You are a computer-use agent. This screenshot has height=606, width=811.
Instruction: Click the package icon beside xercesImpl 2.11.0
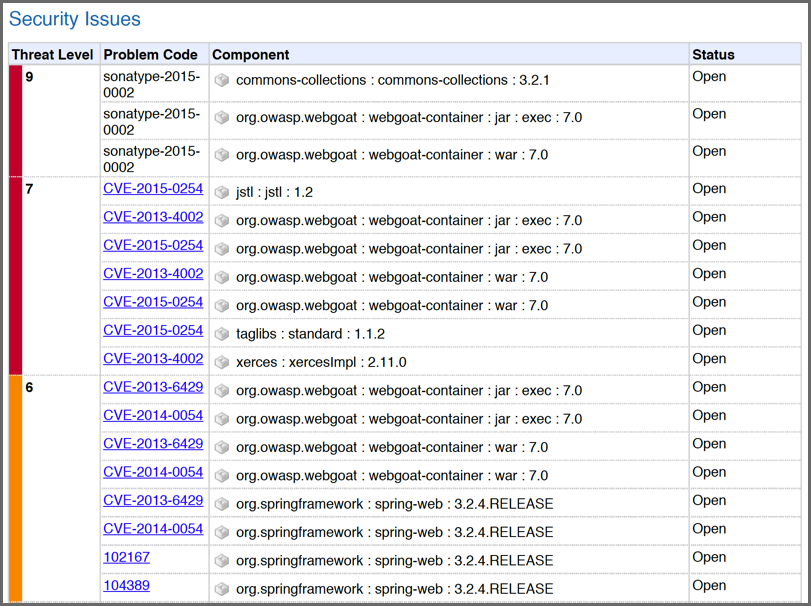point(222,362)
